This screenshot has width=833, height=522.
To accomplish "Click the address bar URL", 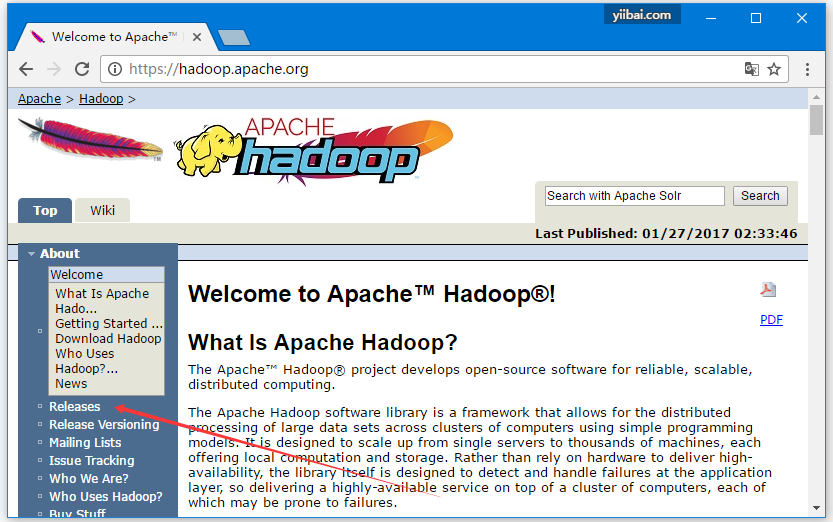I will pyautogui.click(x=218, y=69).
